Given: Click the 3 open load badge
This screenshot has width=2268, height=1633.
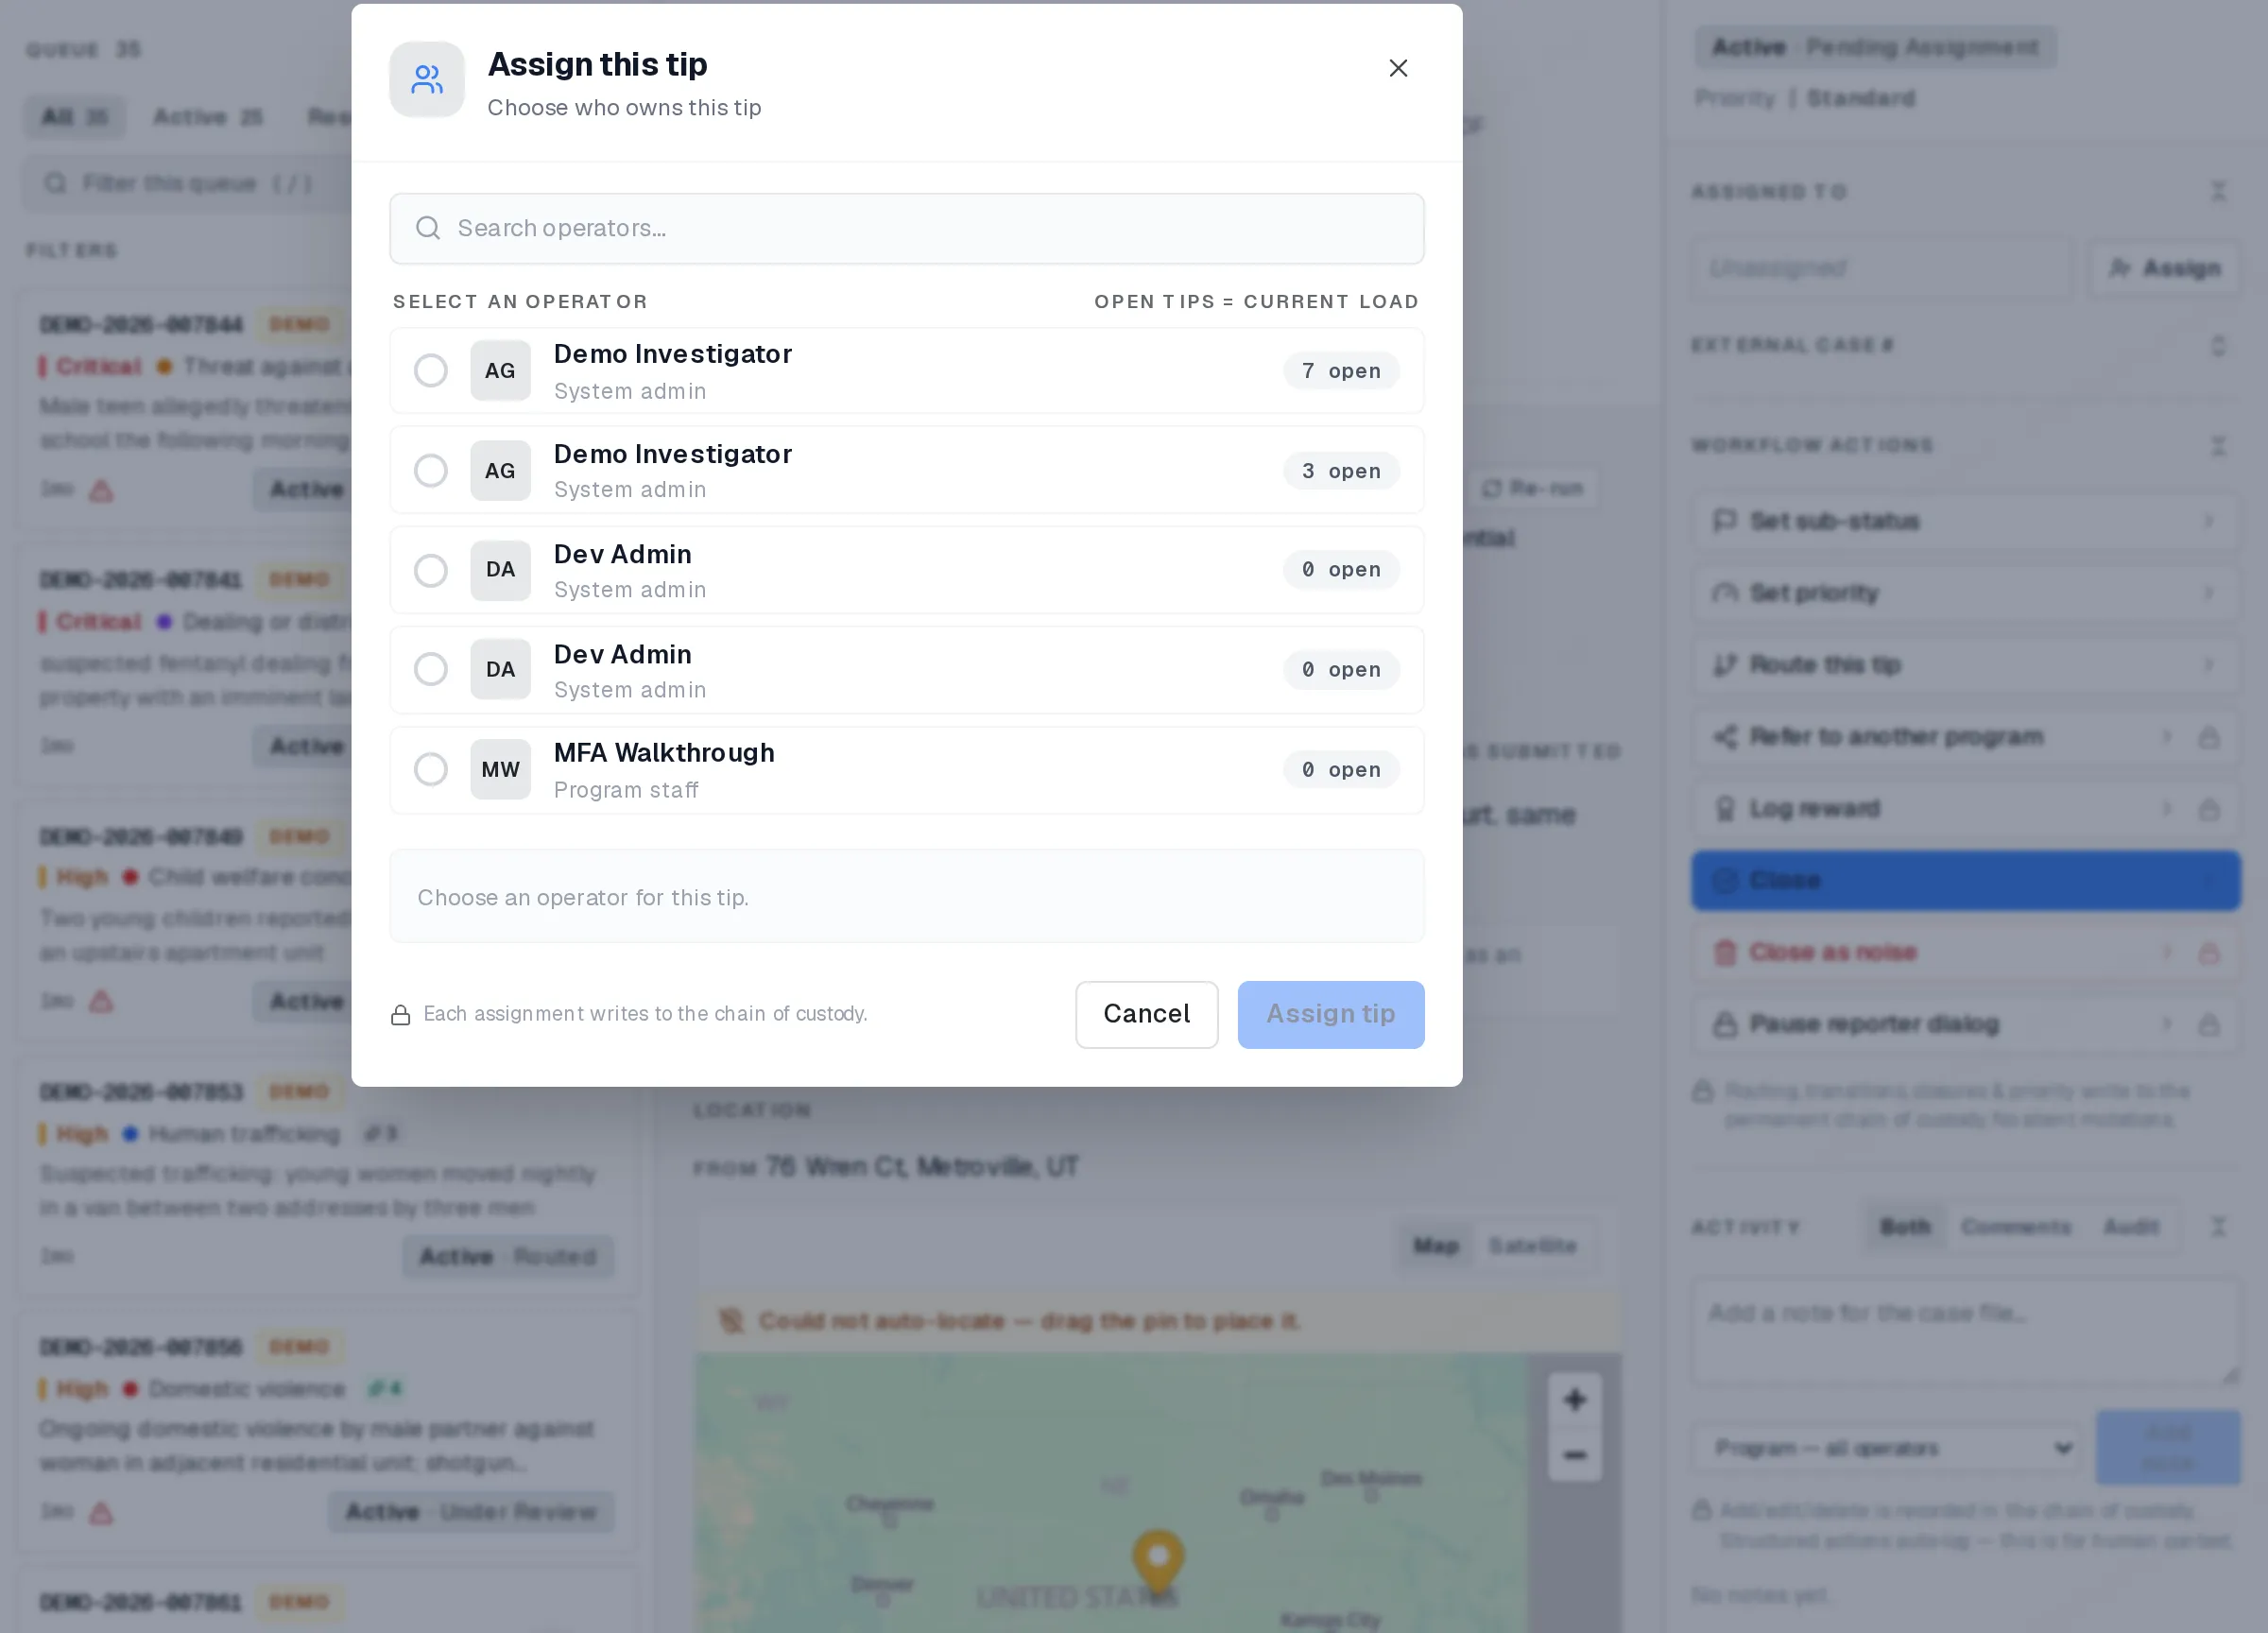Looking at the screenshot, I should 1340,470.
